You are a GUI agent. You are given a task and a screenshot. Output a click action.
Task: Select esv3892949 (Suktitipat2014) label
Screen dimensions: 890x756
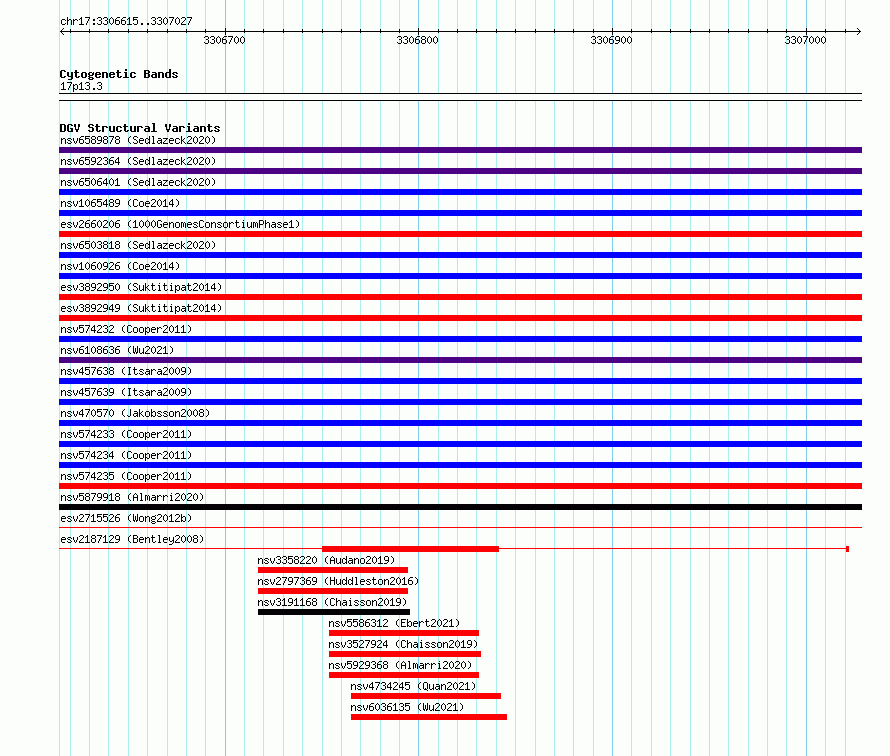[x=141, y=308]
